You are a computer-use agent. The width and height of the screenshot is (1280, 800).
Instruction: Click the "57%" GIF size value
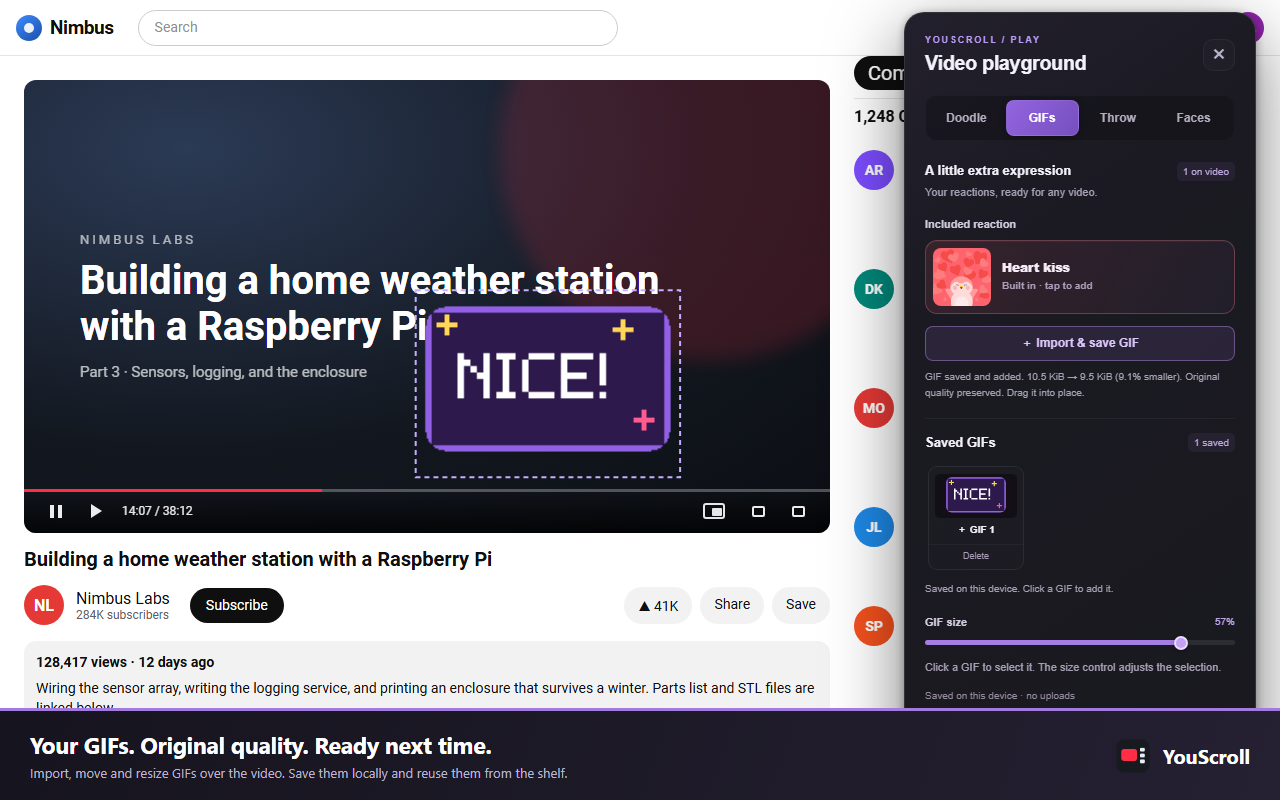coord(1224,622)
